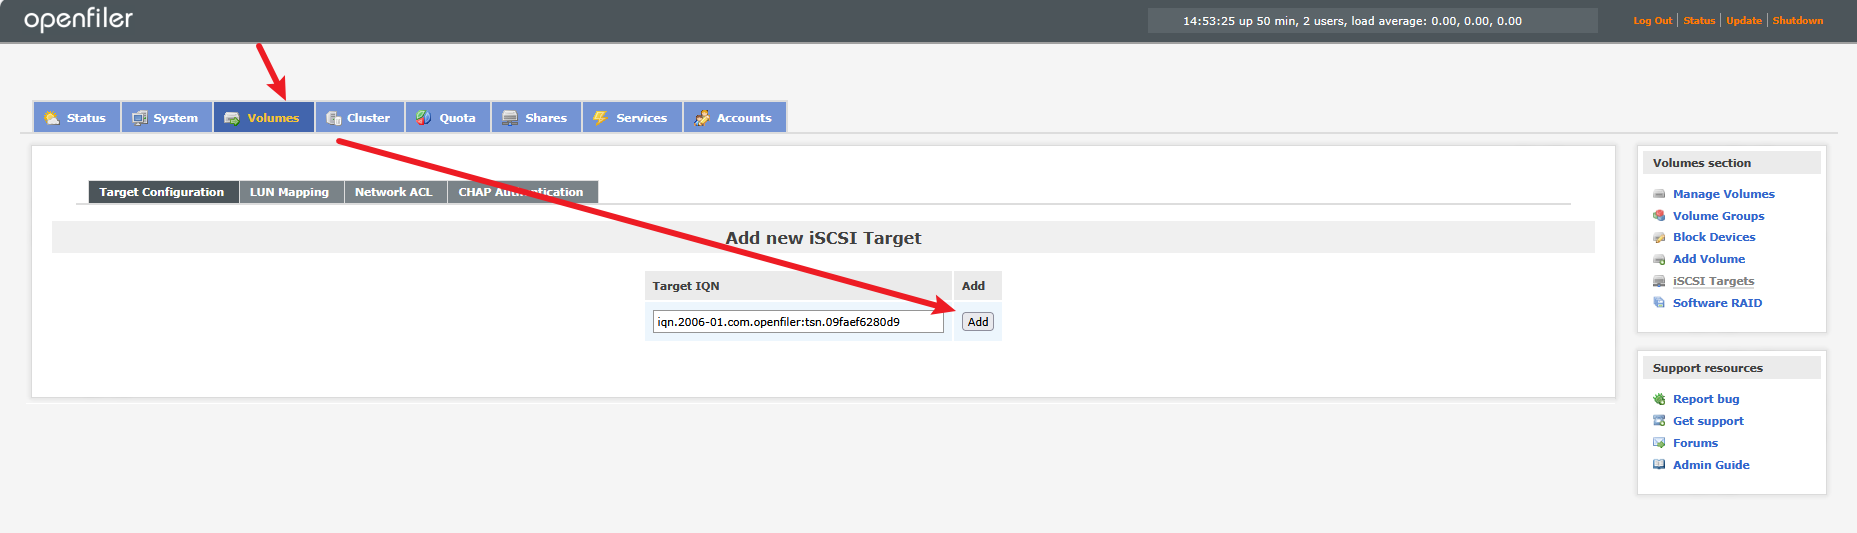The width and height of the screenshot is (1857, 533).
Task: Switch to the Cluster tab
Action: [x=360, y=117]
